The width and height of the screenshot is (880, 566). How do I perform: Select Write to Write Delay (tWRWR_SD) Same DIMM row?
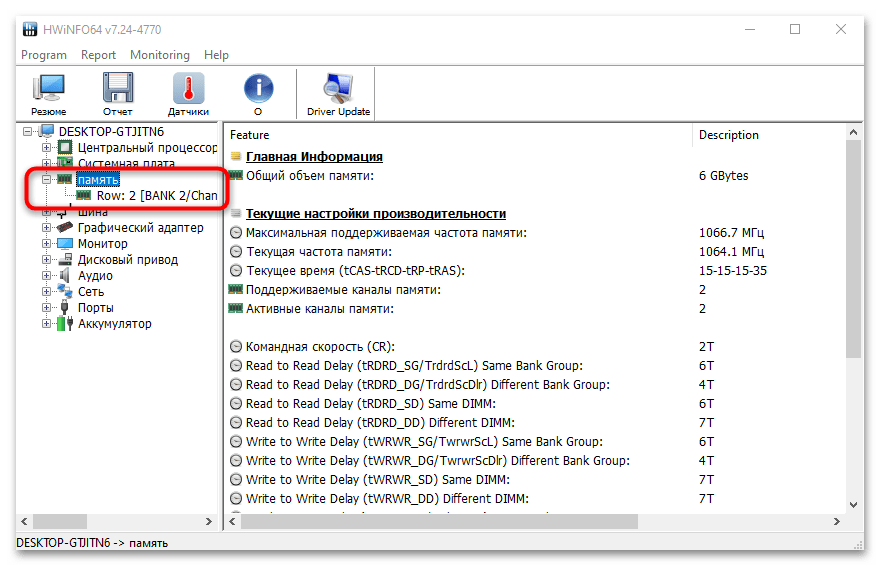536,480
